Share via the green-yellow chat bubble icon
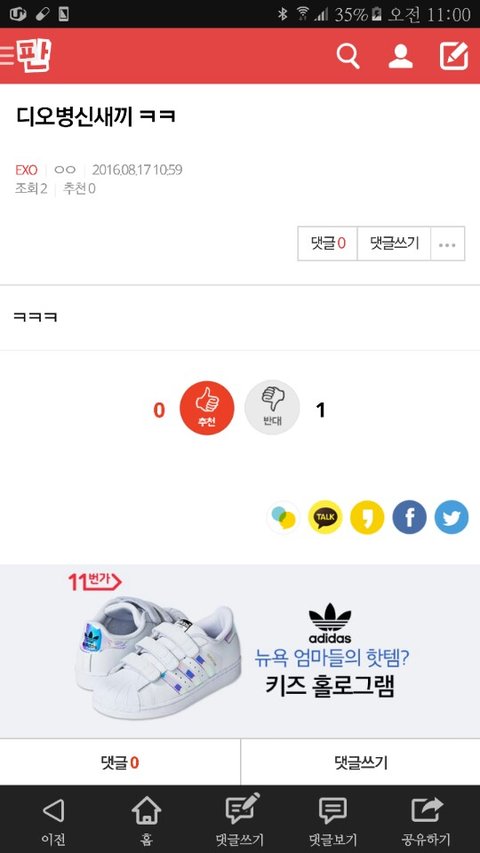Image resolution: width=480 pixels, height=853 pixels. (x=283, y=517)
